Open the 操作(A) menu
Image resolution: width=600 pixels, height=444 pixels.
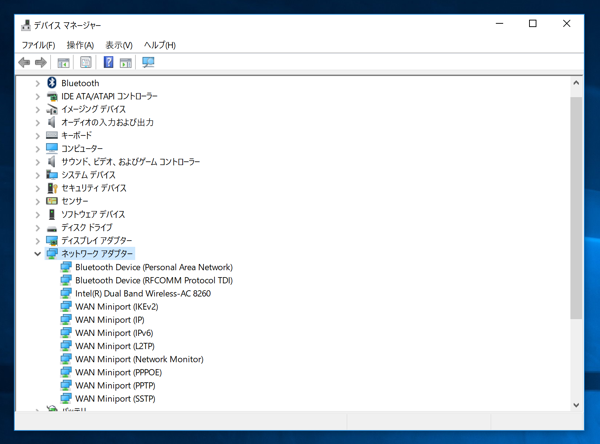[x=80, y=45]
